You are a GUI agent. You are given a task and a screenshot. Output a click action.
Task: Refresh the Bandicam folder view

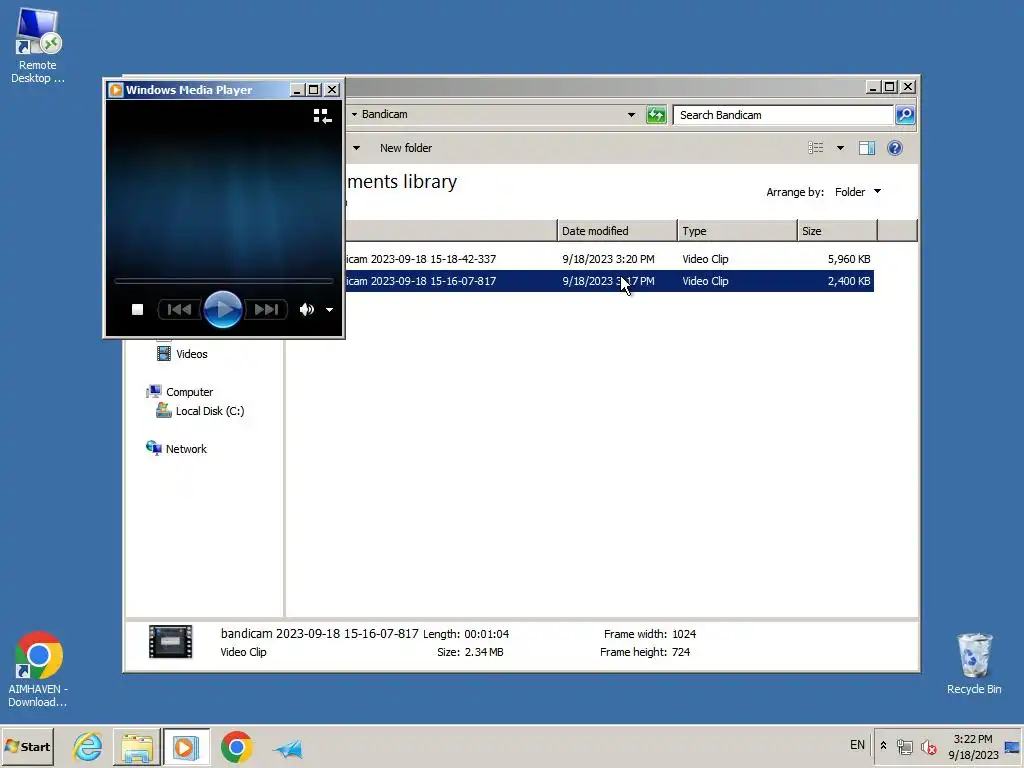[x=656, y=115]
